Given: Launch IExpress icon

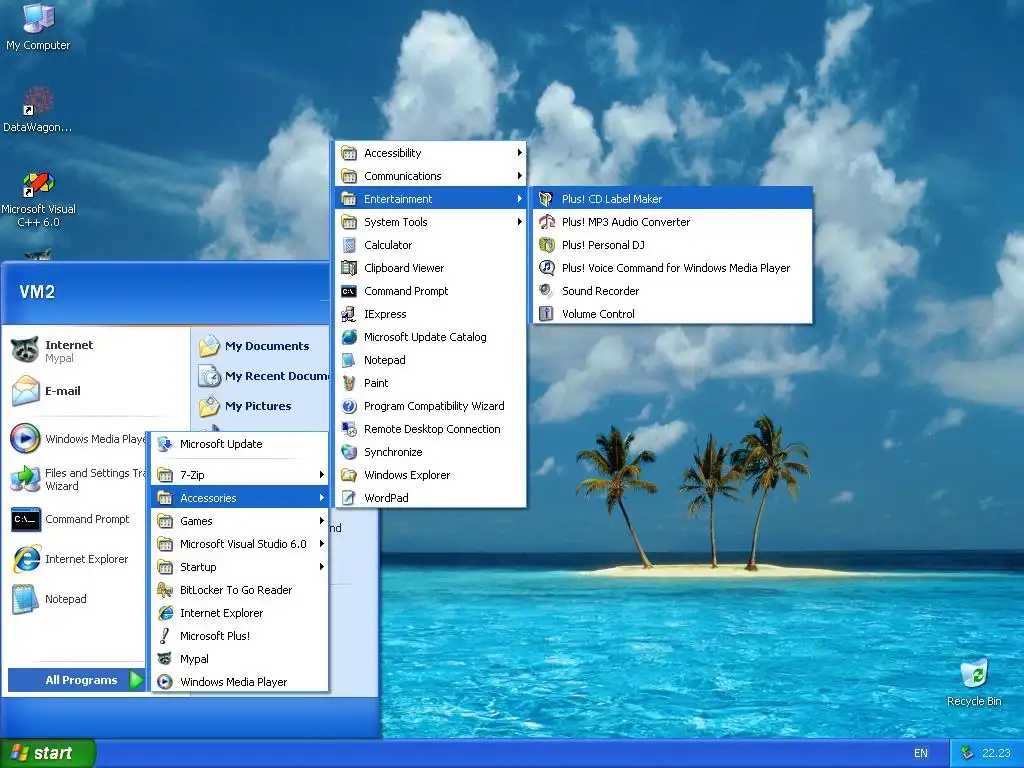Looking at the screenshot, I should (349, 314).
